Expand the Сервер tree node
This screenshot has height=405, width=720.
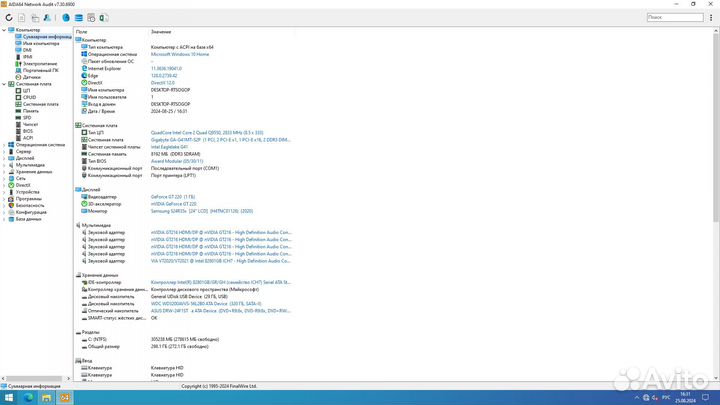tap(4, 151)
